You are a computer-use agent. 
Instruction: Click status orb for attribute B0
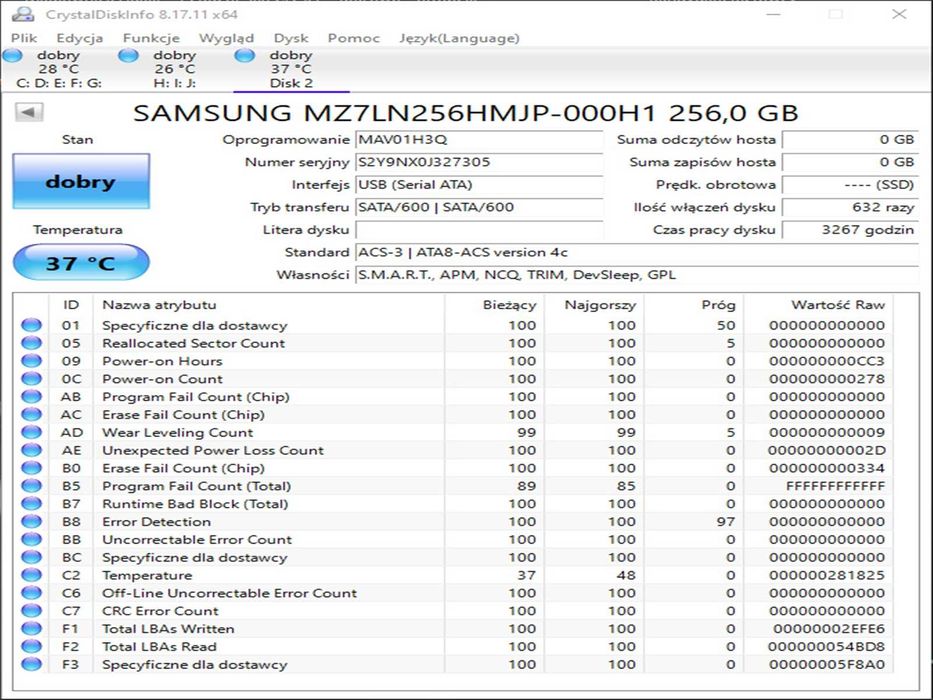[x=32, y=468]
